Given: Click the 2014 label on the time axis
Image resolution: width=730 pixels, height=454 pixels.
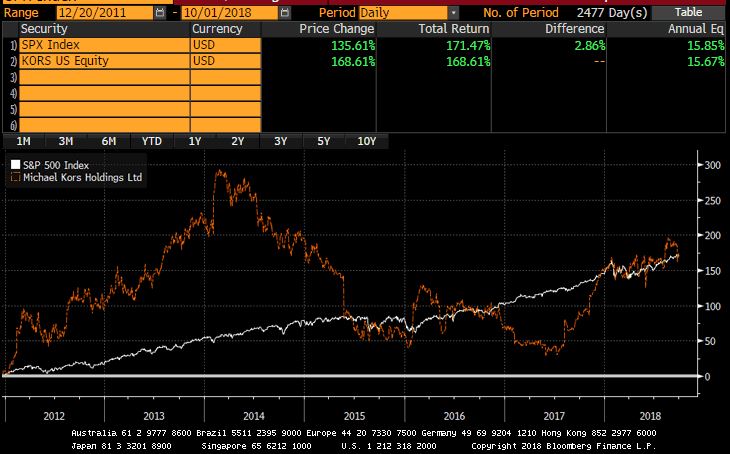Looking at the screenshot, I should tap(254, 416).
